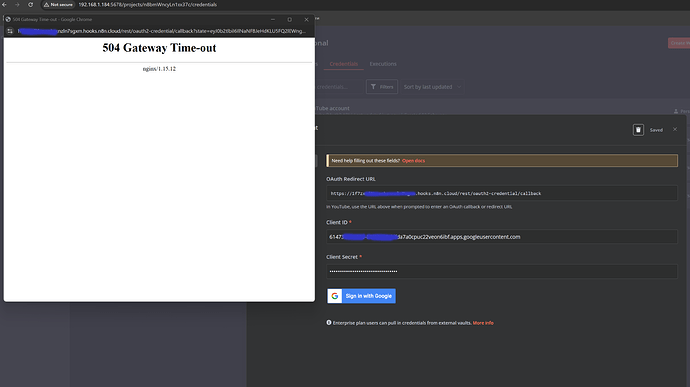Switch to the Executions tab

[383, 64]
